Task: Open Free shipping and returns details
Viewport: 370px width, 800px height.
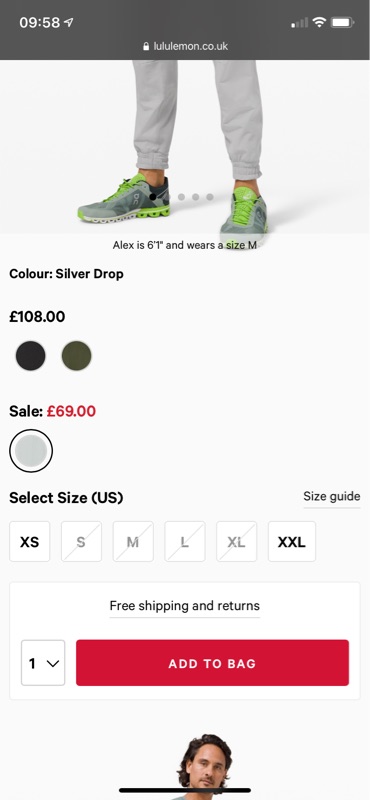Action: coord(185,606)
